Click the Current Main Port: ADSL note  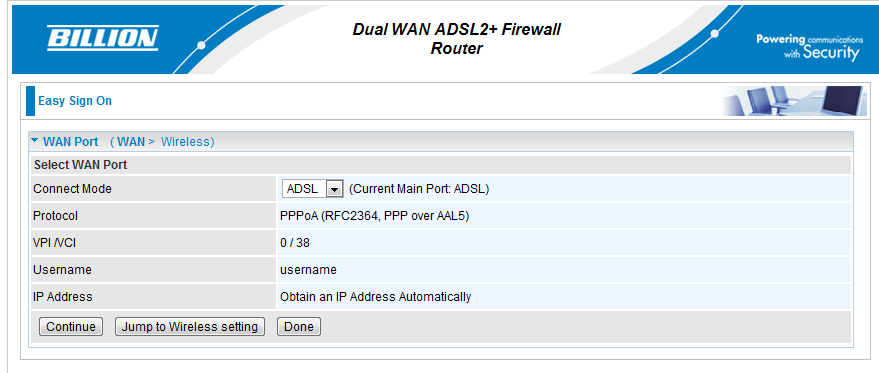point(419,189)
